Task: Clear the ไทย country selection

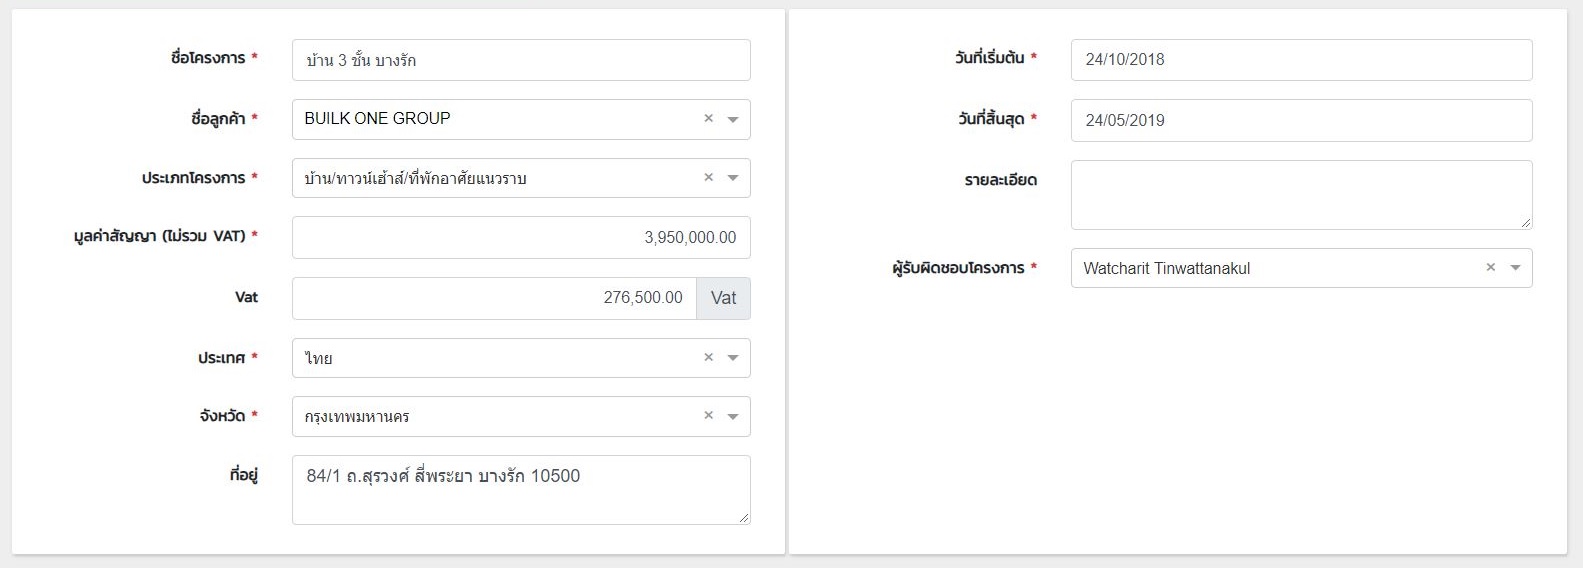Action: (708, 357)
